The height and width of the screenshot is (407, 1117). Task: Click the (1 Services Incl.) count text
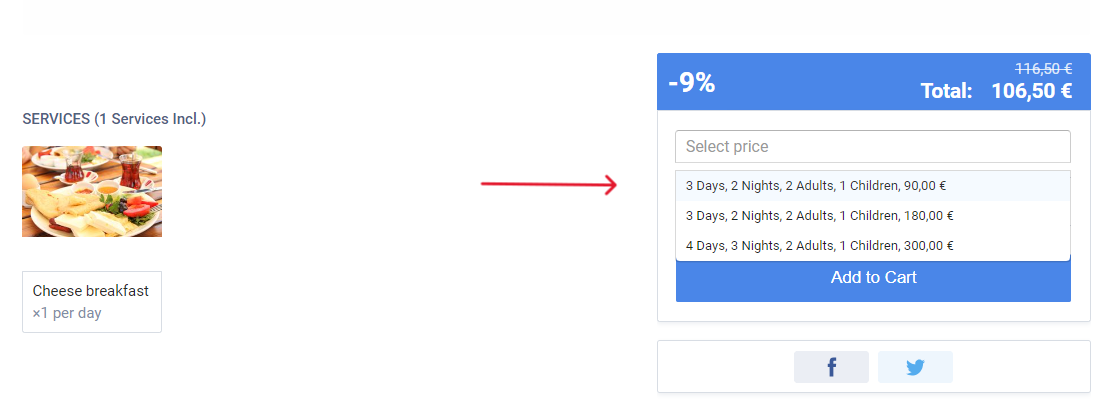150,119
